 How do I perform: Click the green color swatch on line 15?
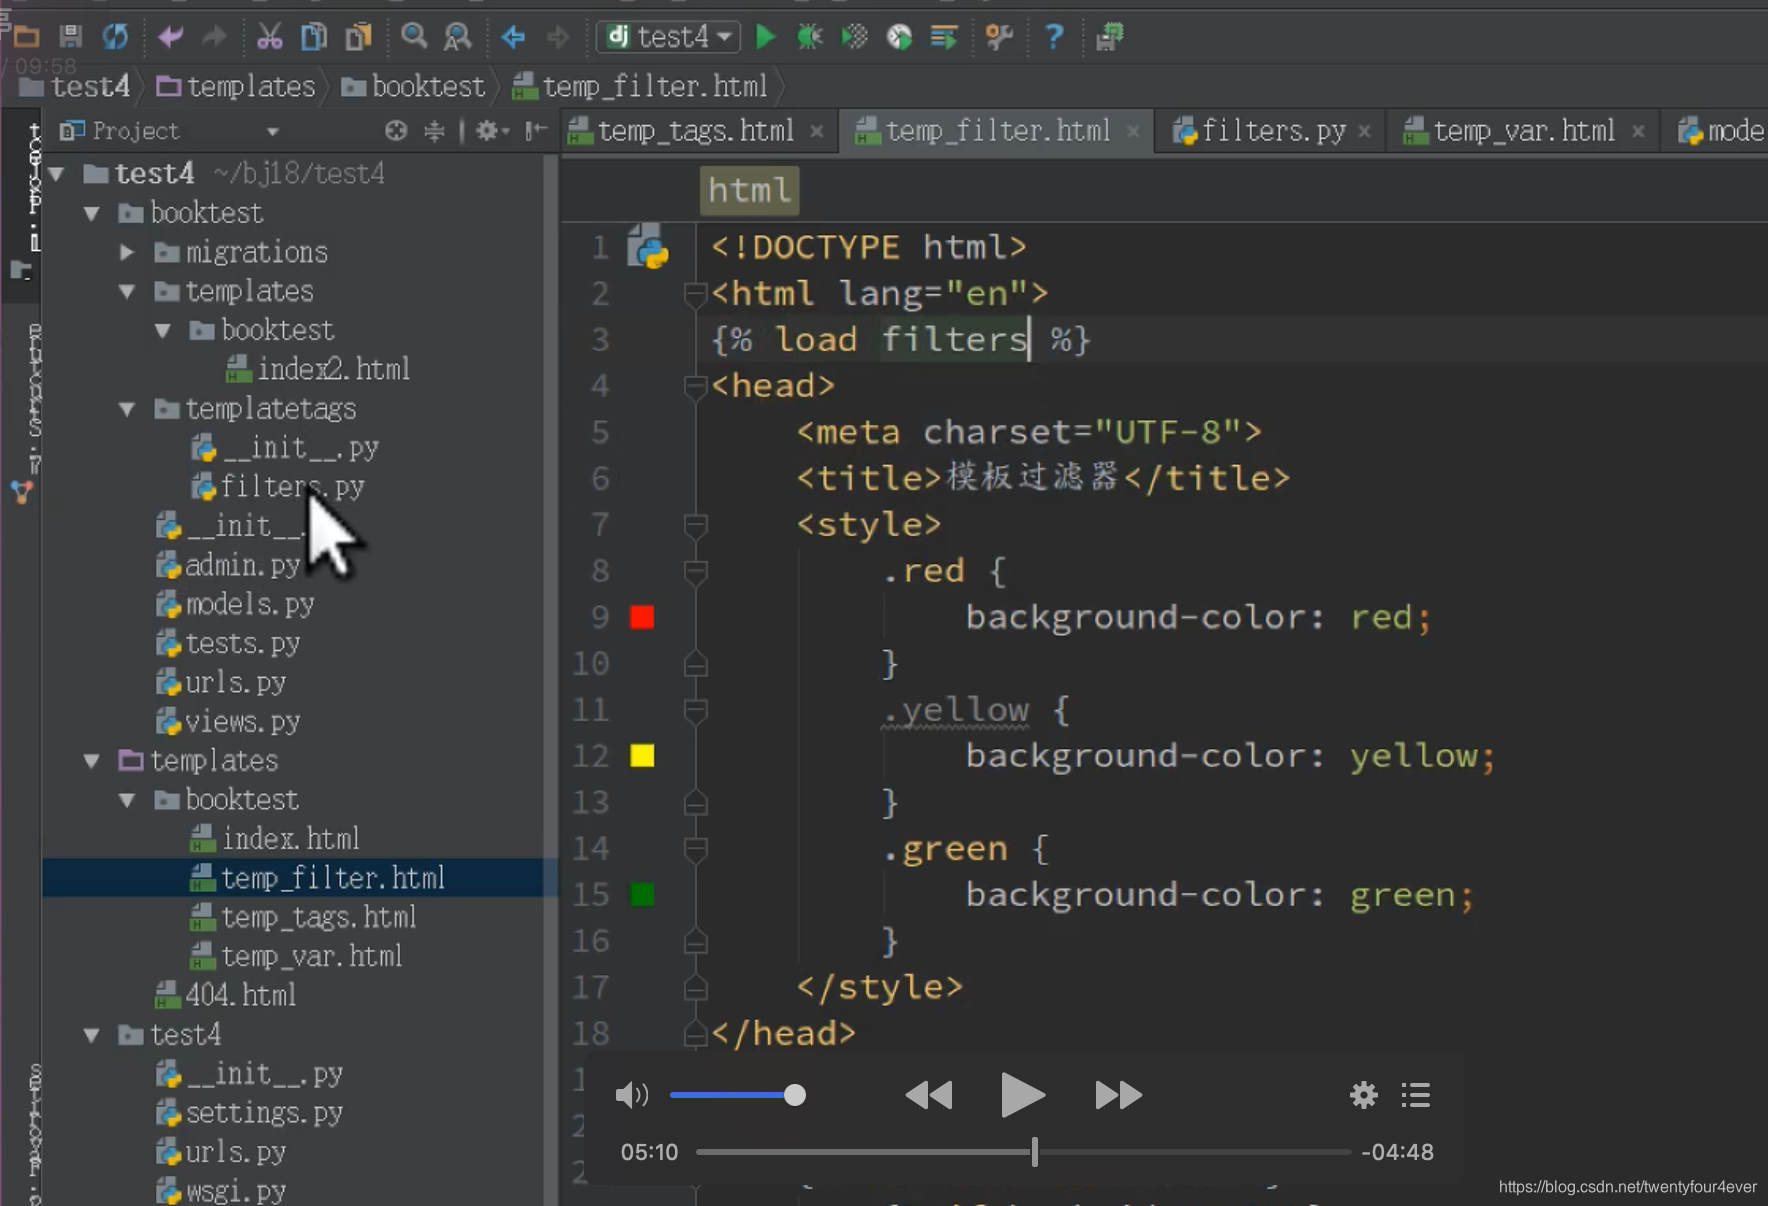tap(642, 895)
